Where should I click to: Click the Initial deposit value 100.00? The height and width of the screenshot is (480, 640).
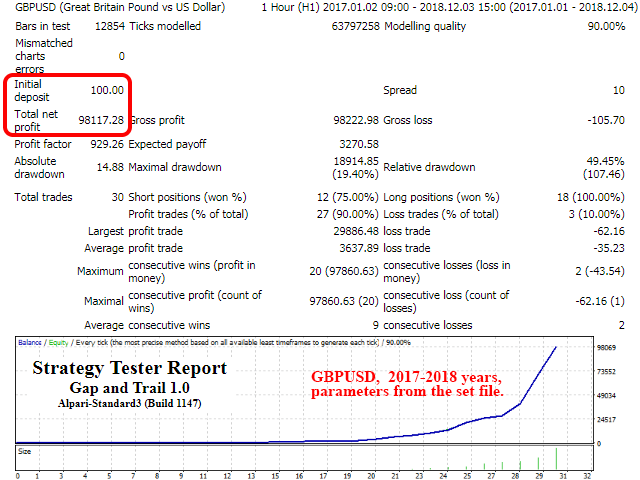(106, 90)
